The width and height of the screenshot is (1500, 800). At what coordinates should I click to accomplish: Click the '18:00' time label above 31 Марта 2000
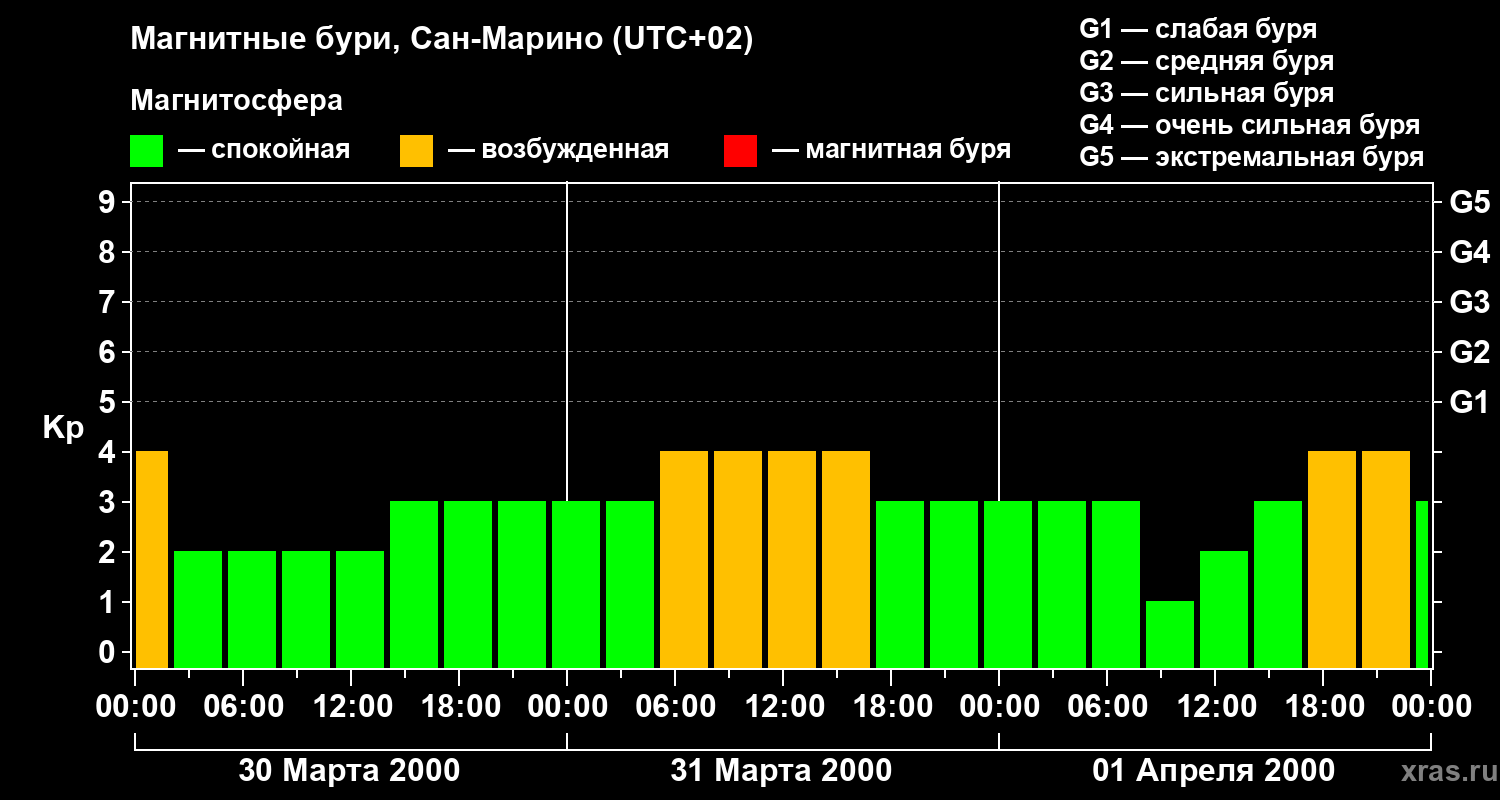tap(891, 707)
